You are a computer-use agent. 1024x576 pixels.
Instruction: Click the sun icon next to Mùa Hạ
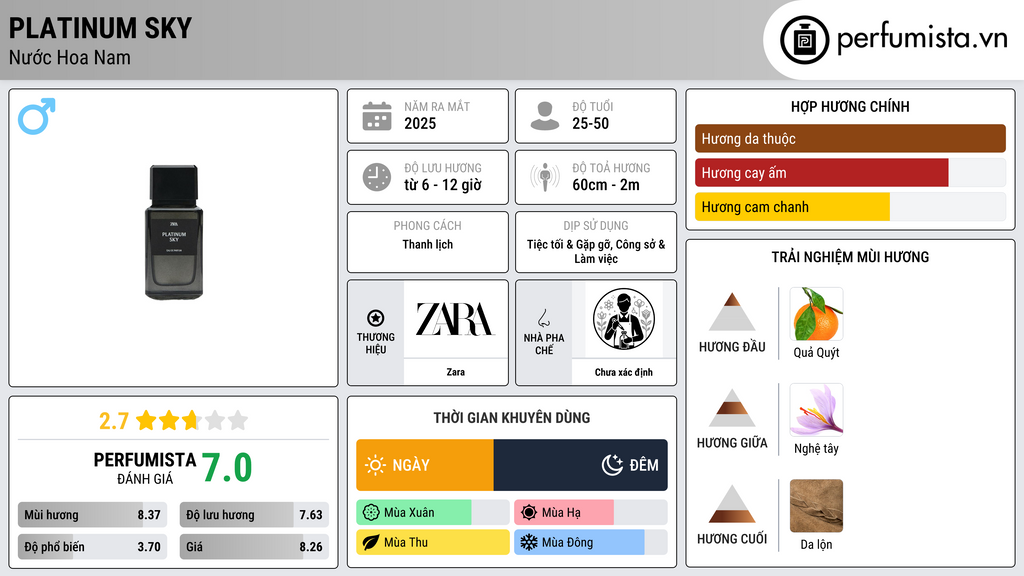(529, 513)
